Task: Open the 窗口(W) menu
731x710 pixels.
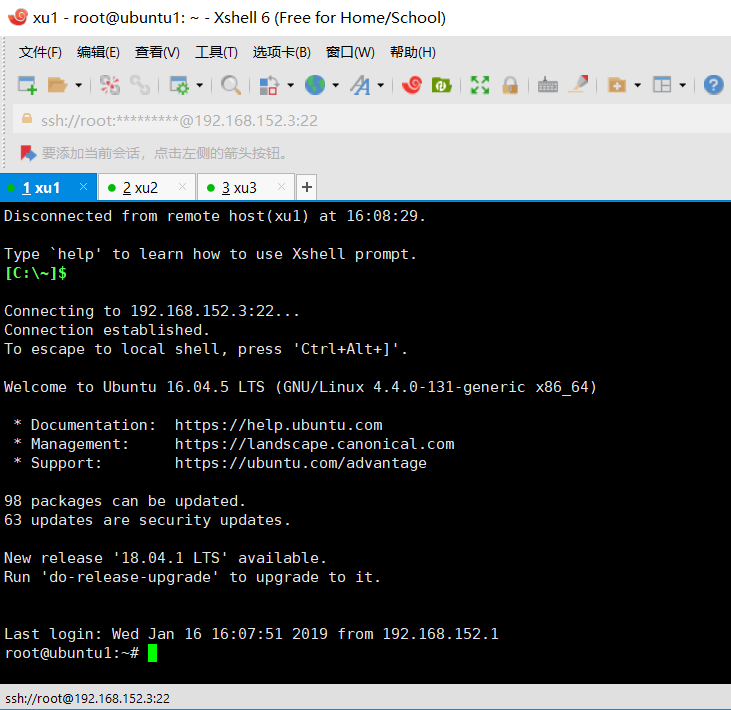Action: (x=350, y=52)
